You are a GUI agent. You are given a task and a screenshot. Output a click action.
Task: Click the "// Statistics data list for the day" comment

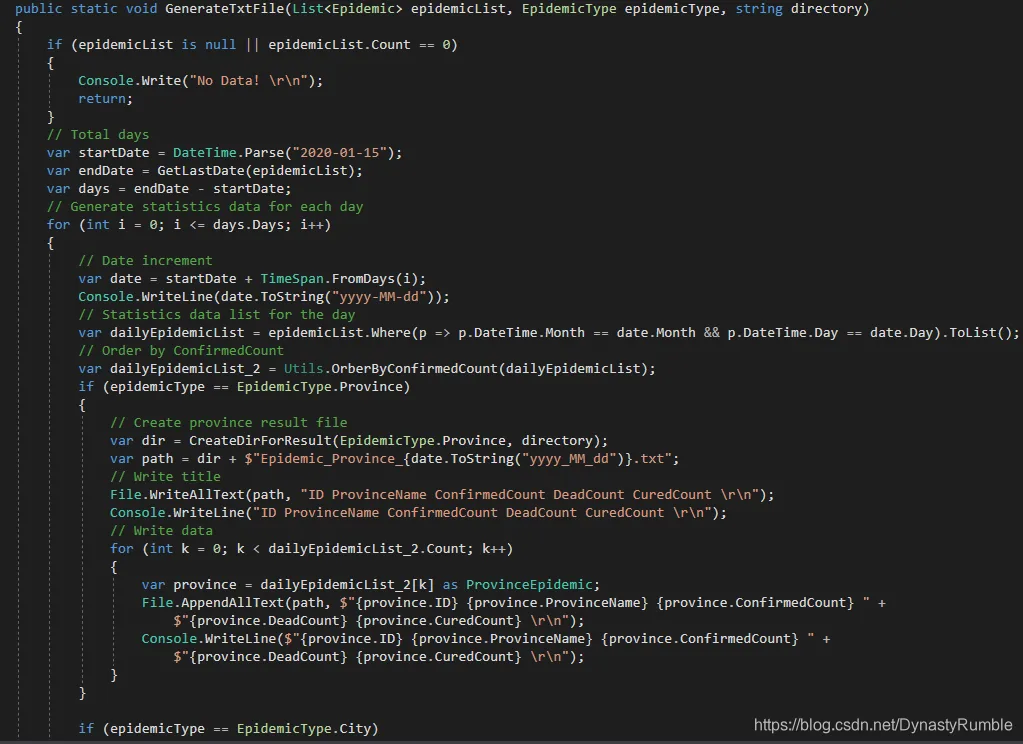(x=217, y=315)
